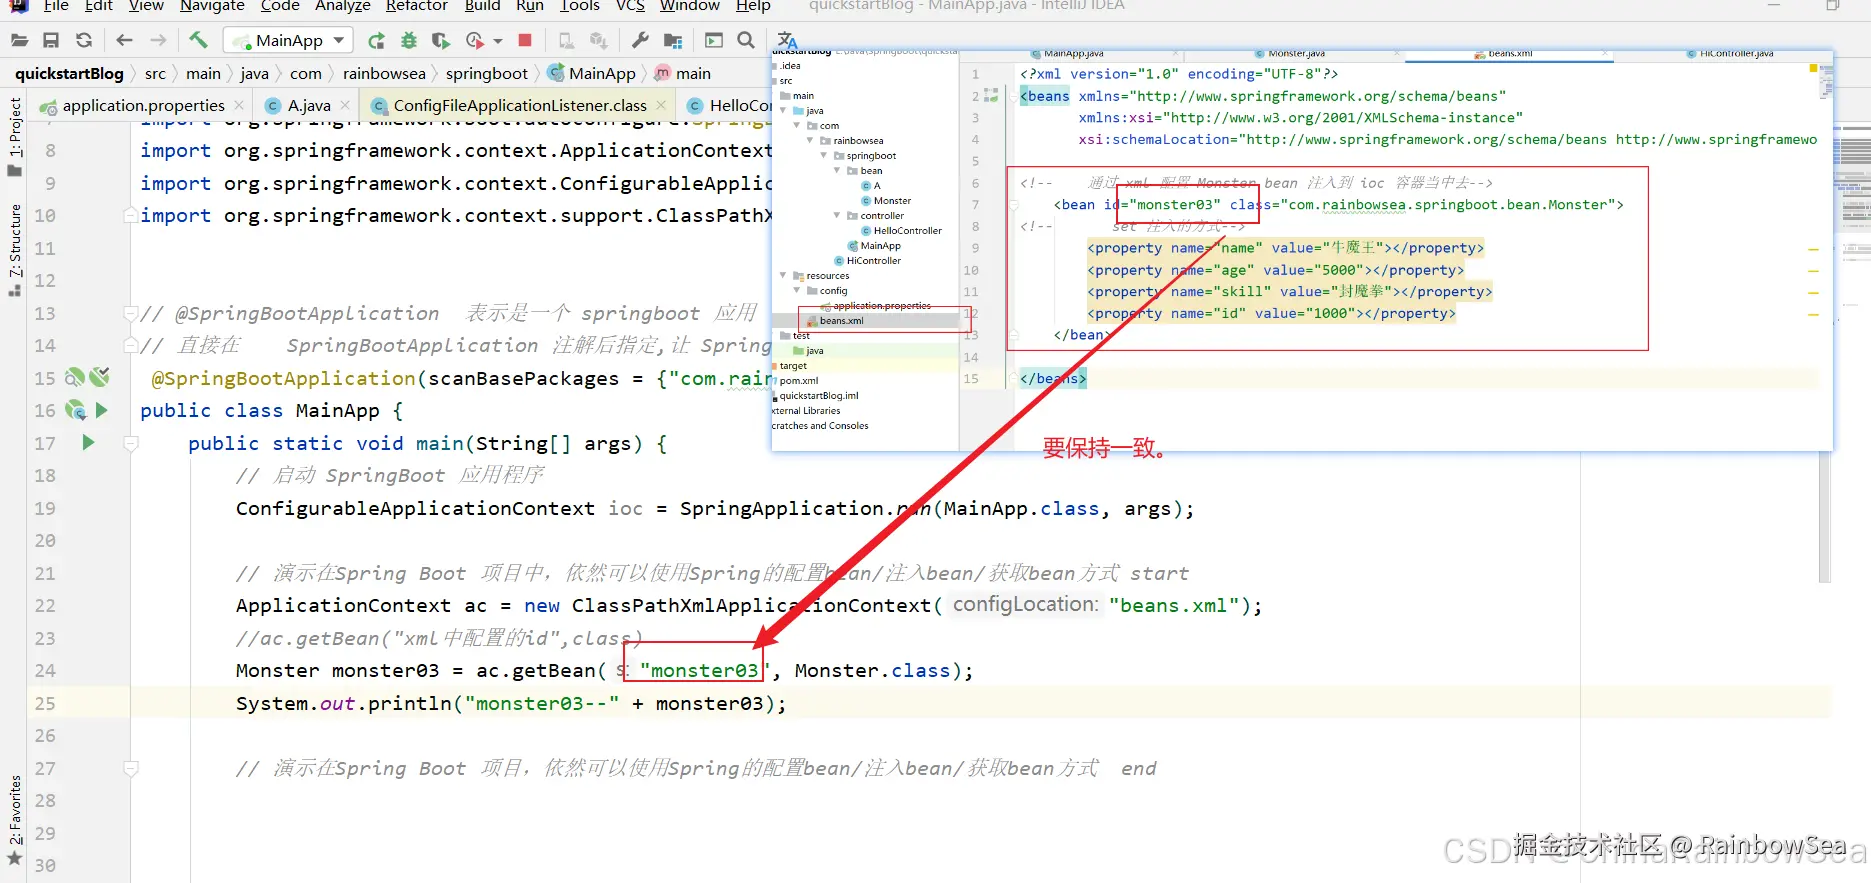
Task: Click the class gutter icon on line 16
Action: (75, 410)
